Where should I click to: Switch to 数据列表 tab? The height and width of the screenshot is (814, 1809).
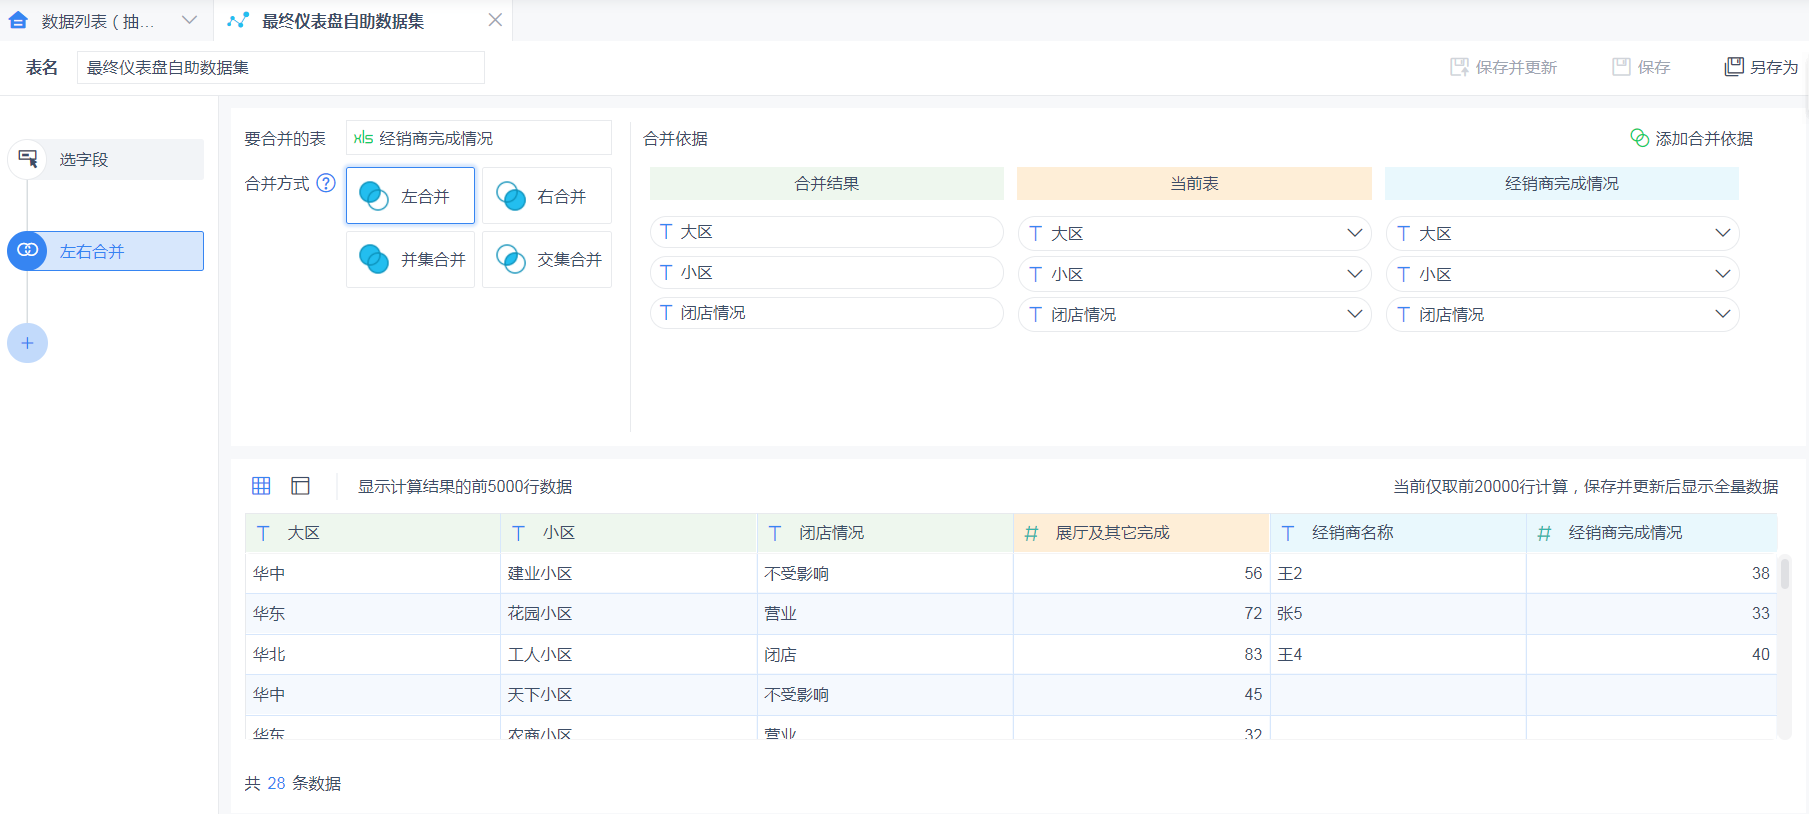(x=98, y=21)
